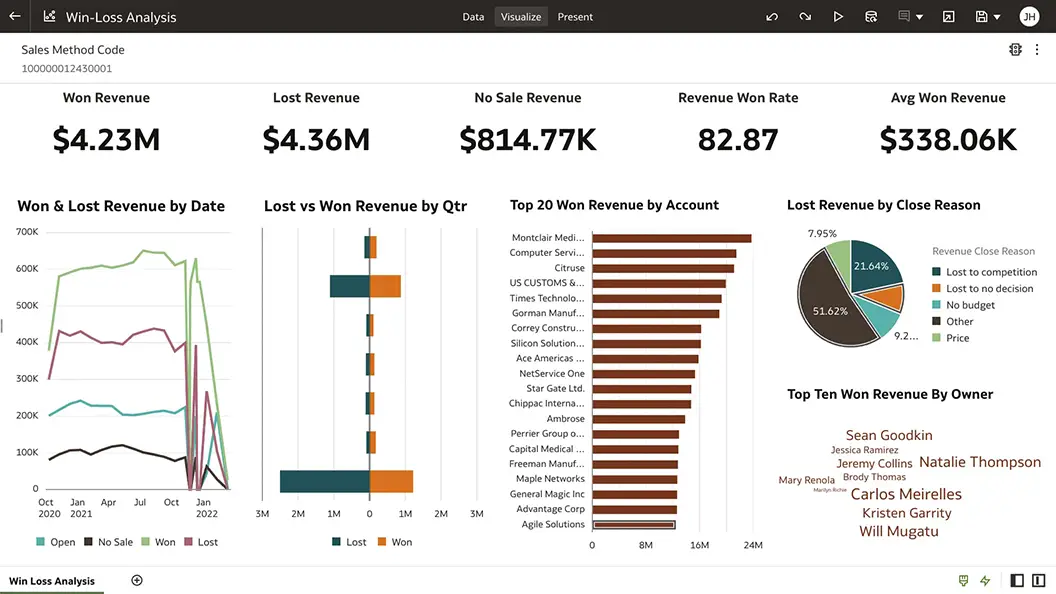This screenshot has height=594, width=1056.
Task: Refresh data using the database icon
Action: tap(871, 17)
